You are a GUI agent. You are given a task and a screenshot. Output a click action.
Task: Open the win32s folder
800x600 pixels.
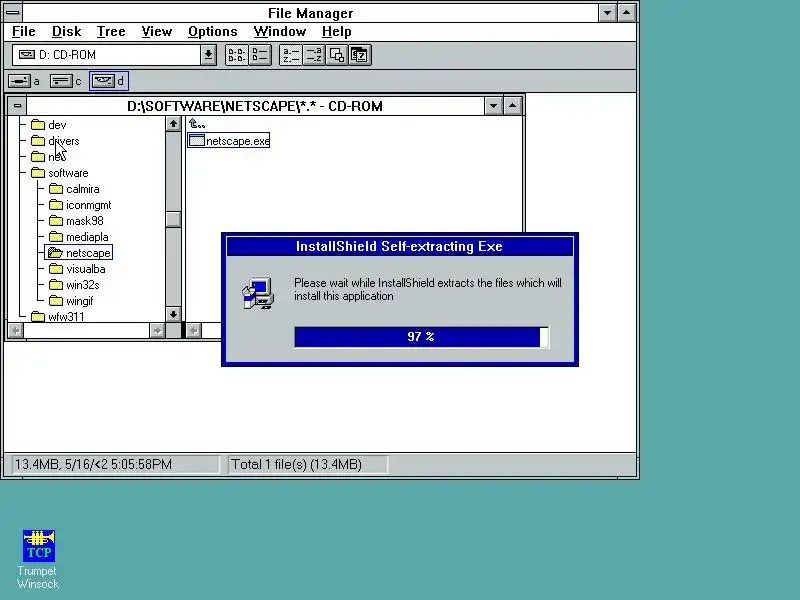click(x=74, y=285)
